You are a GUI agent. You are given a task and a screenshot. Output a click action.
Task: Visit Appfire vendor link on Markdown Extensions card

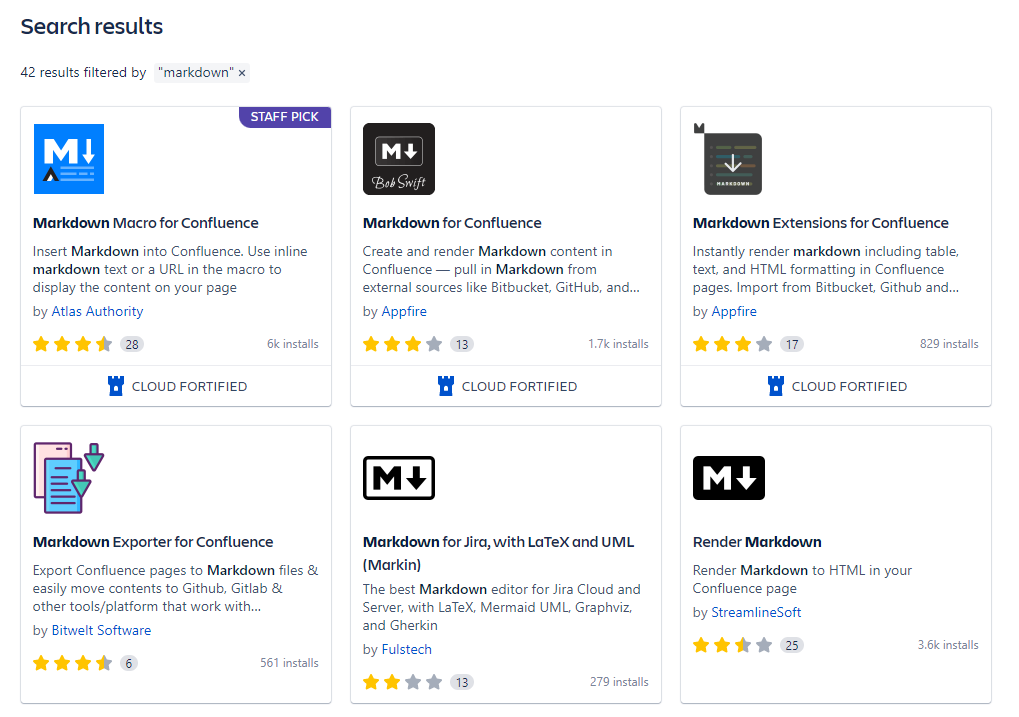[x=734, y=311]
